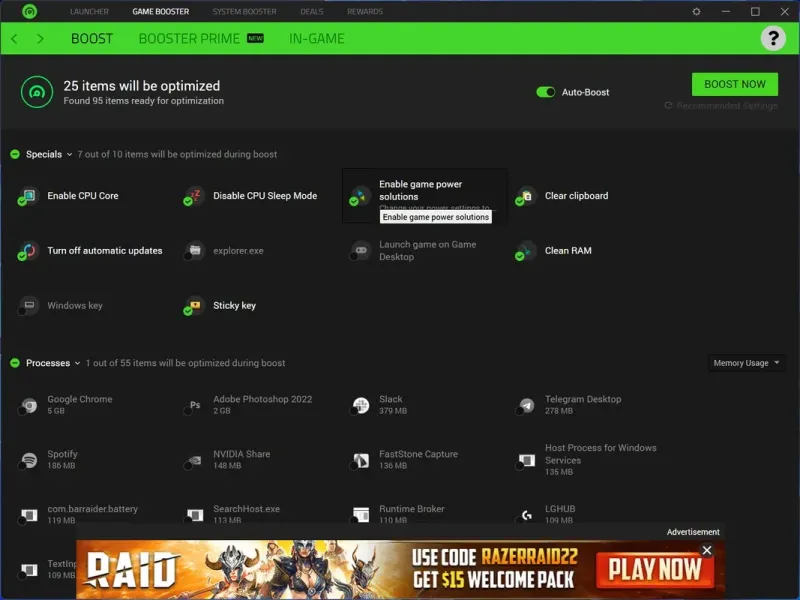Toggle the Auto-Boost switch

coord(545,92)
